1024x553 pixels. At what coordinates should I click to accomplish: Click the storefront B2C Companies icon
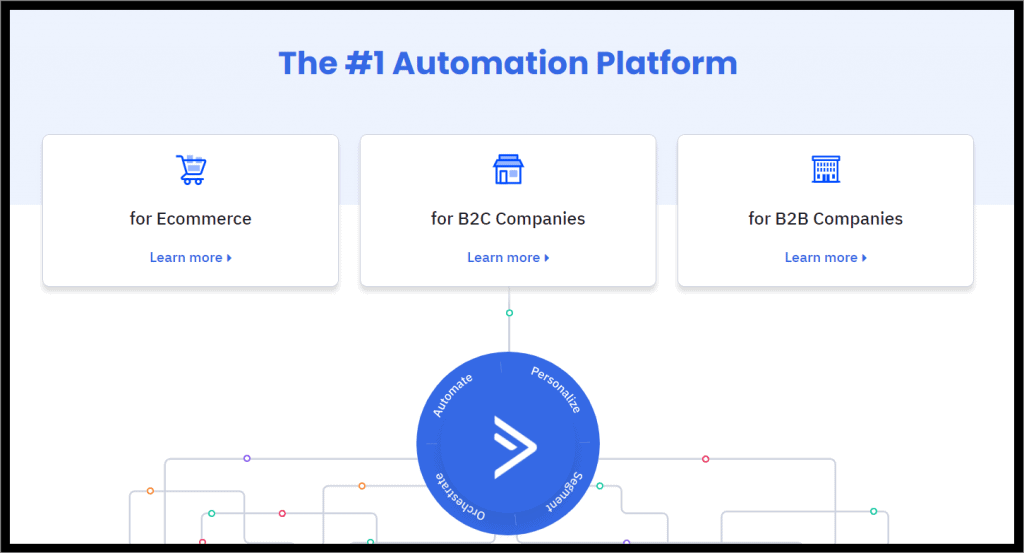tap(508, 169)
